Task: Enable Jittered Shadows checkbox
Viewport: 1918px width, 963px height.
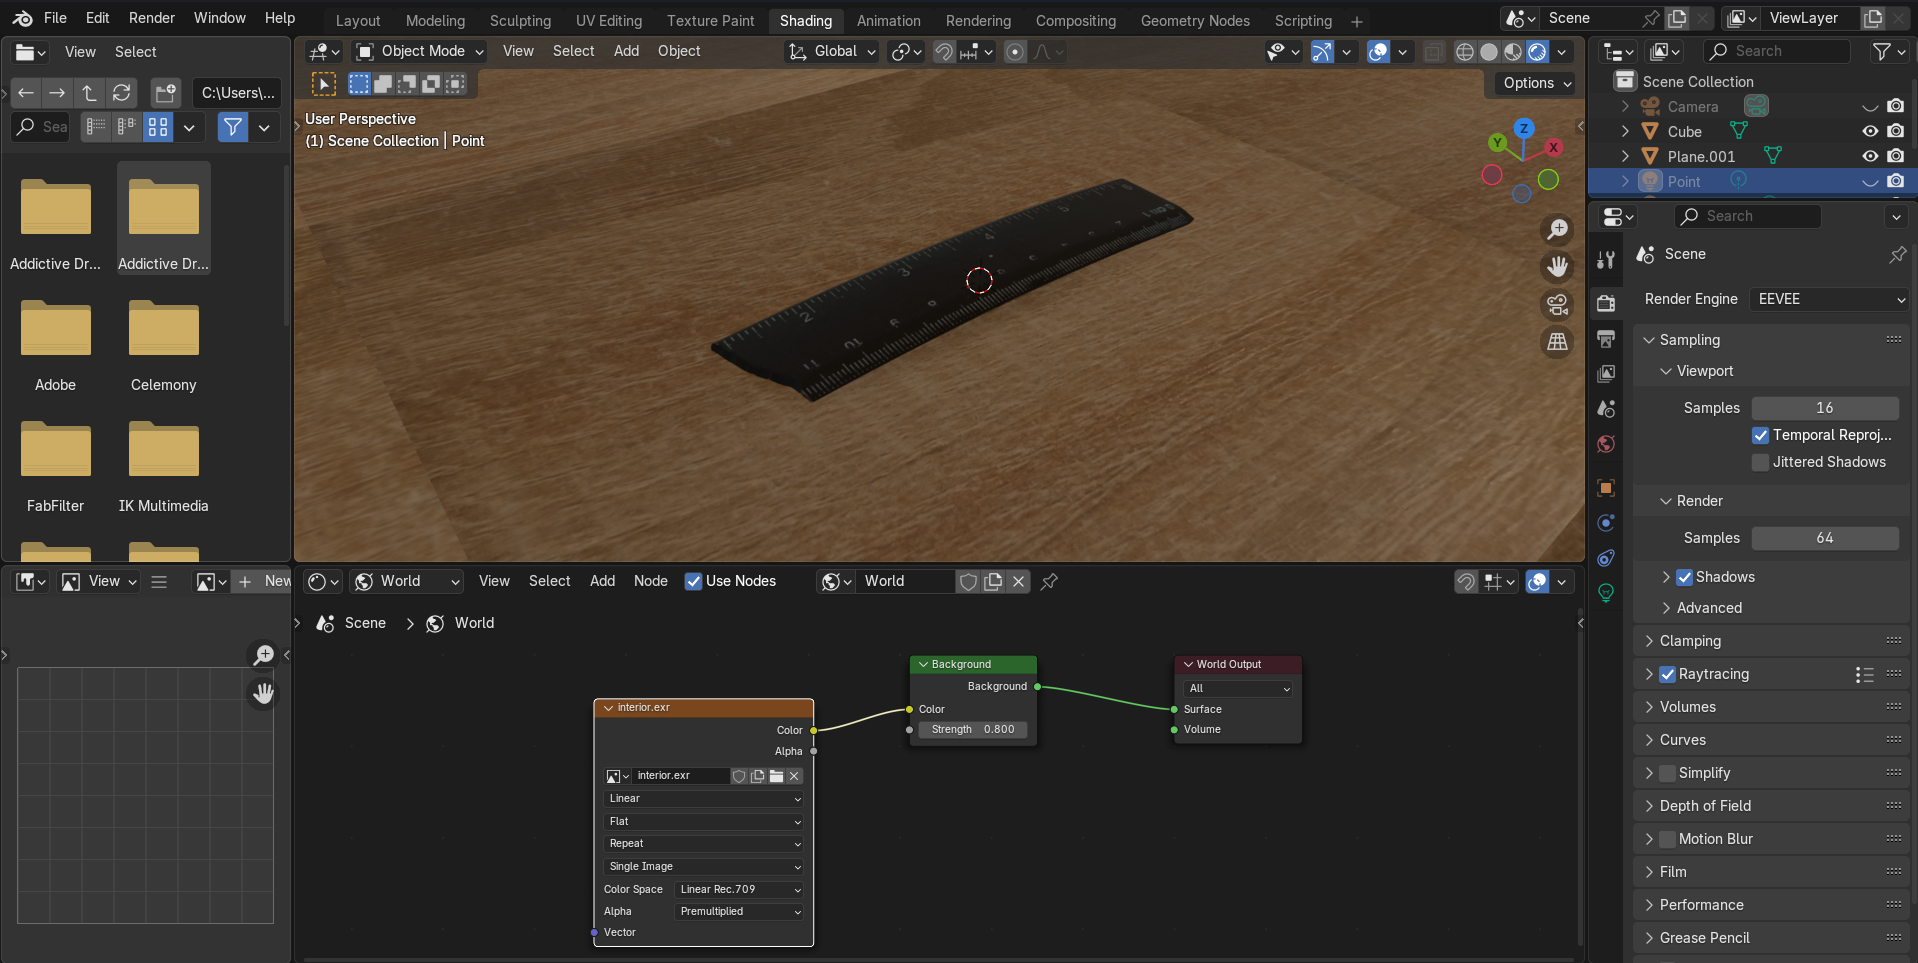Action: pyautogui.click(x=1761, y=462)
